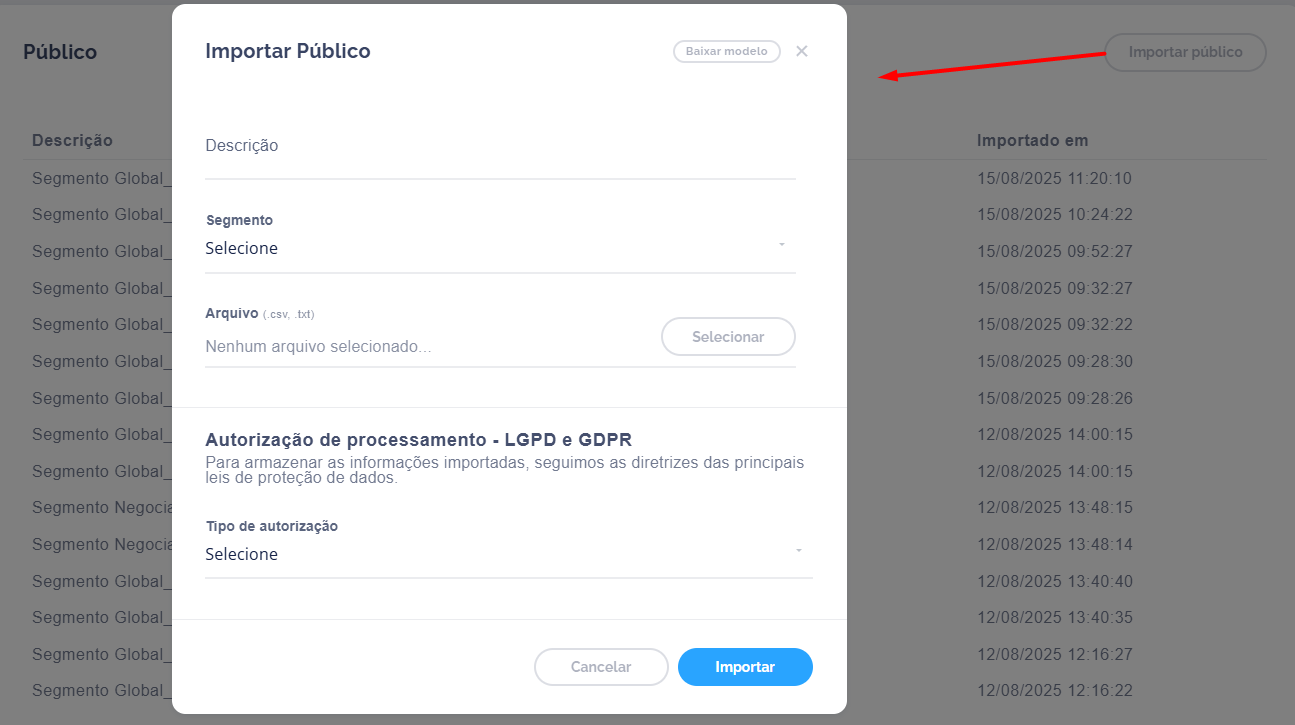Open the last row dated 12/08/2025 12:16:22
This screenshot has width=1295, height=725.
[x=1054, y=691]
